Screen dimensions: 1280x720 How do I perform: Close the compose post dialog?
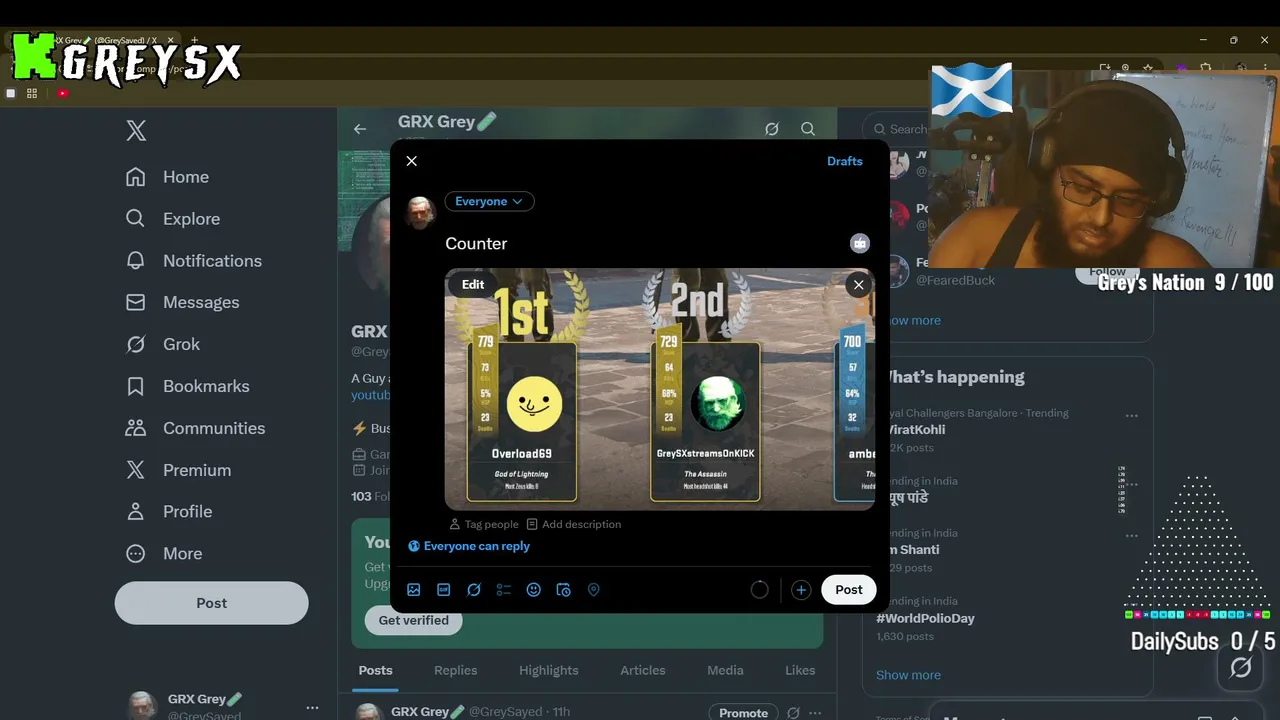click(411, 161)
